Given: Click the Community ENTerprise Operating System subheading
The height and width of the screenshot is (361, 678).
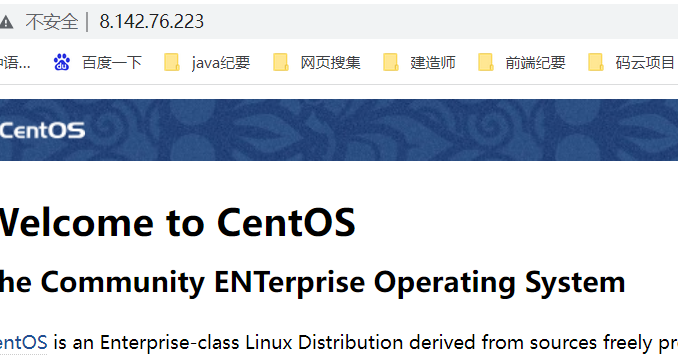Looking at the screenshot, I should pos(313,283).
